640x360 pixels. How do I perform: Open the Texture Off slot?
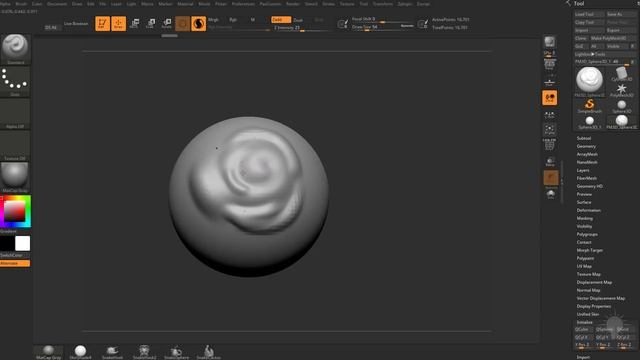[x=15, y=145]
